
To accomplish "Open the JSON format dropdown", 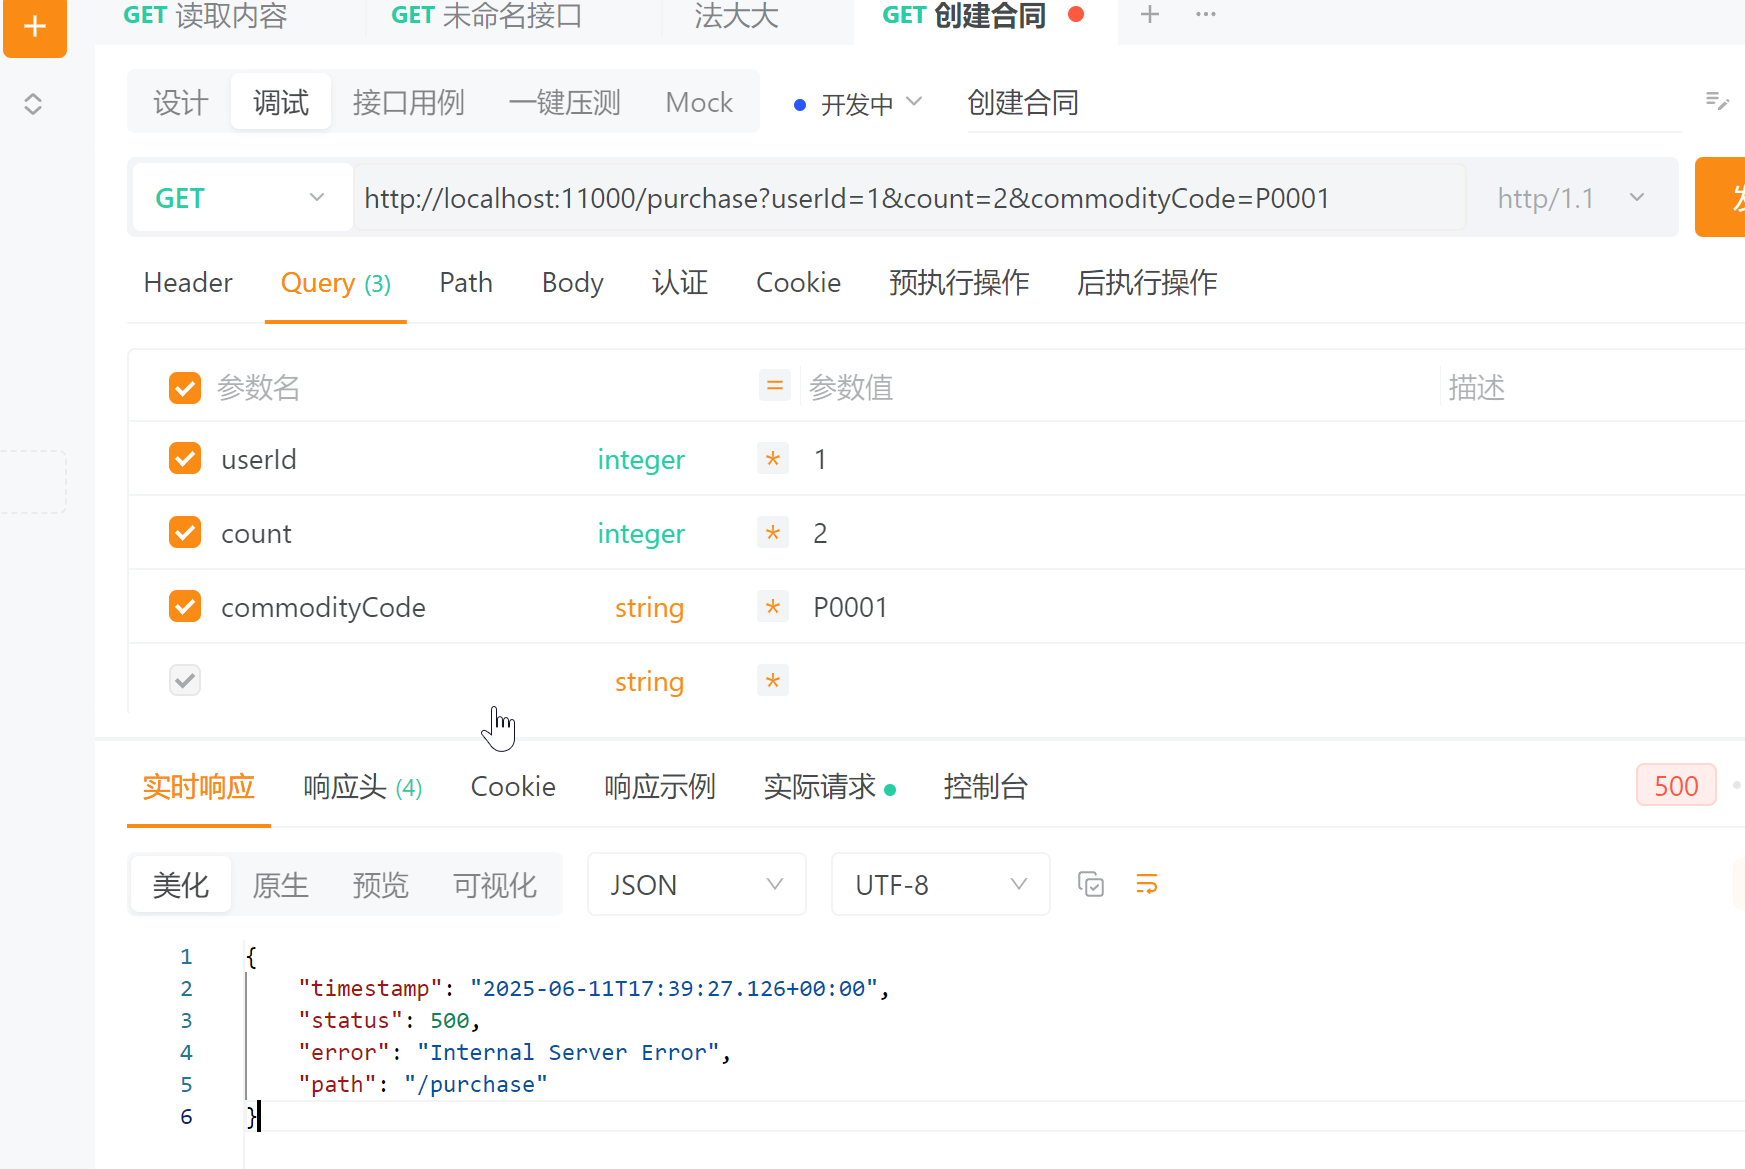I will pyautogui.click(x=696, y=884).
